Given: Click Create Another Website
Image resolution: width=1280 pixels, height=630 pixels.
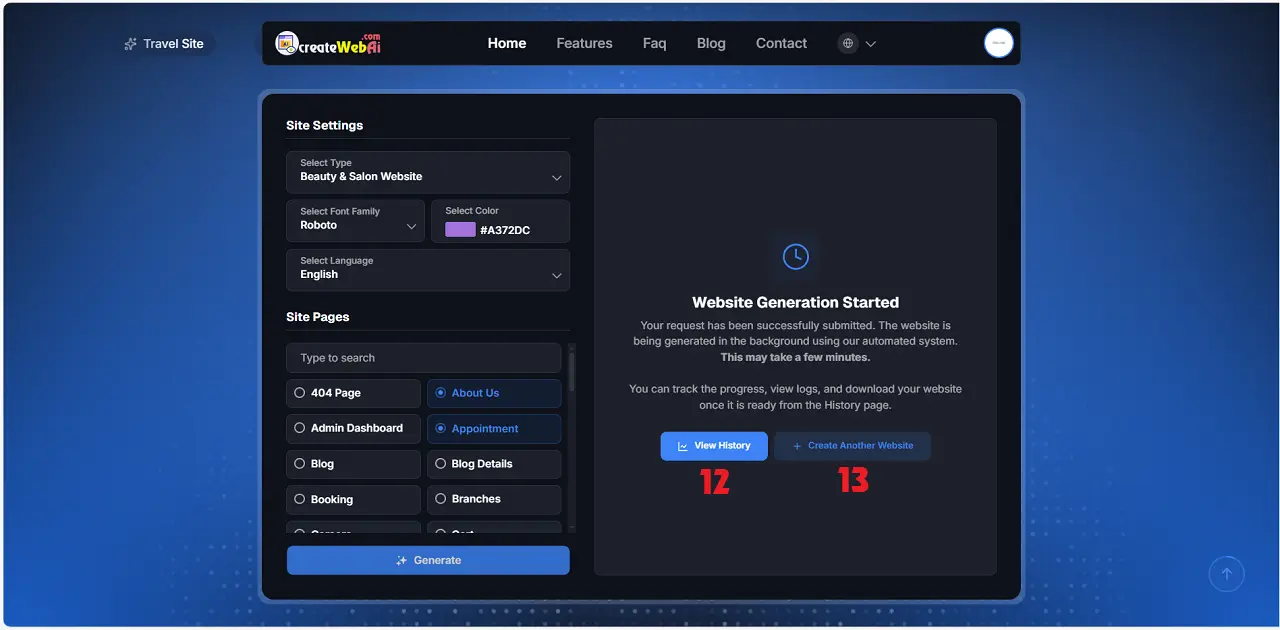Looking at the screenshot, I should (x=852, y=445).
